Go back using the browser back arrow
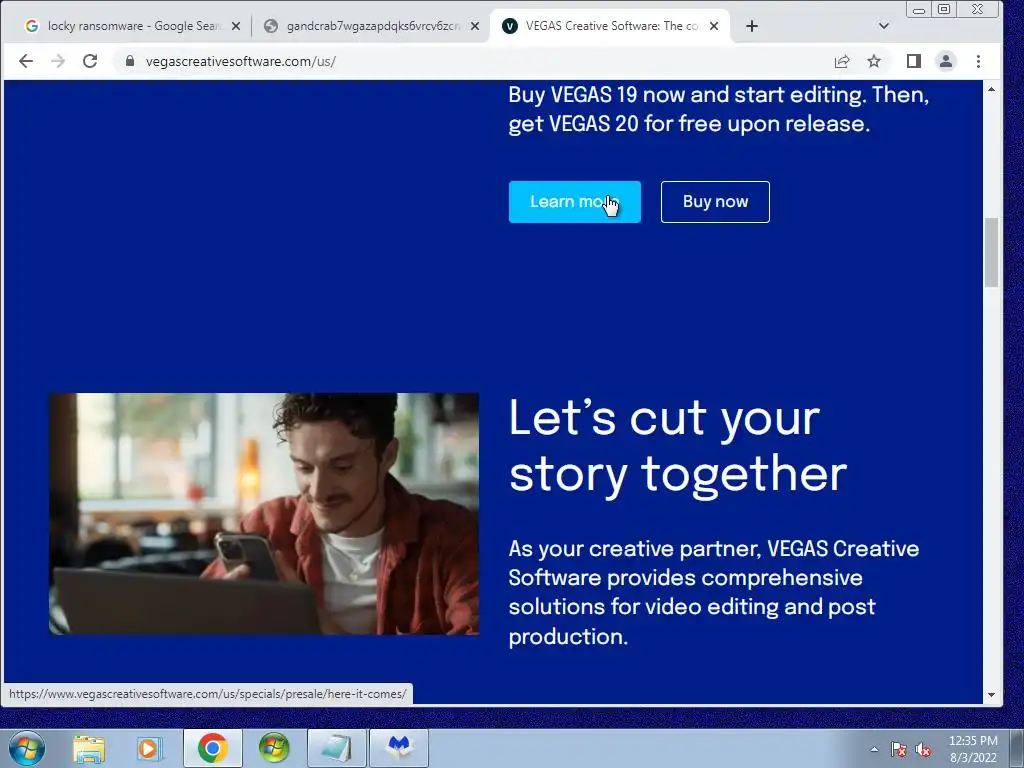Viewport: 1024px width, 768px height. (25, 61)
